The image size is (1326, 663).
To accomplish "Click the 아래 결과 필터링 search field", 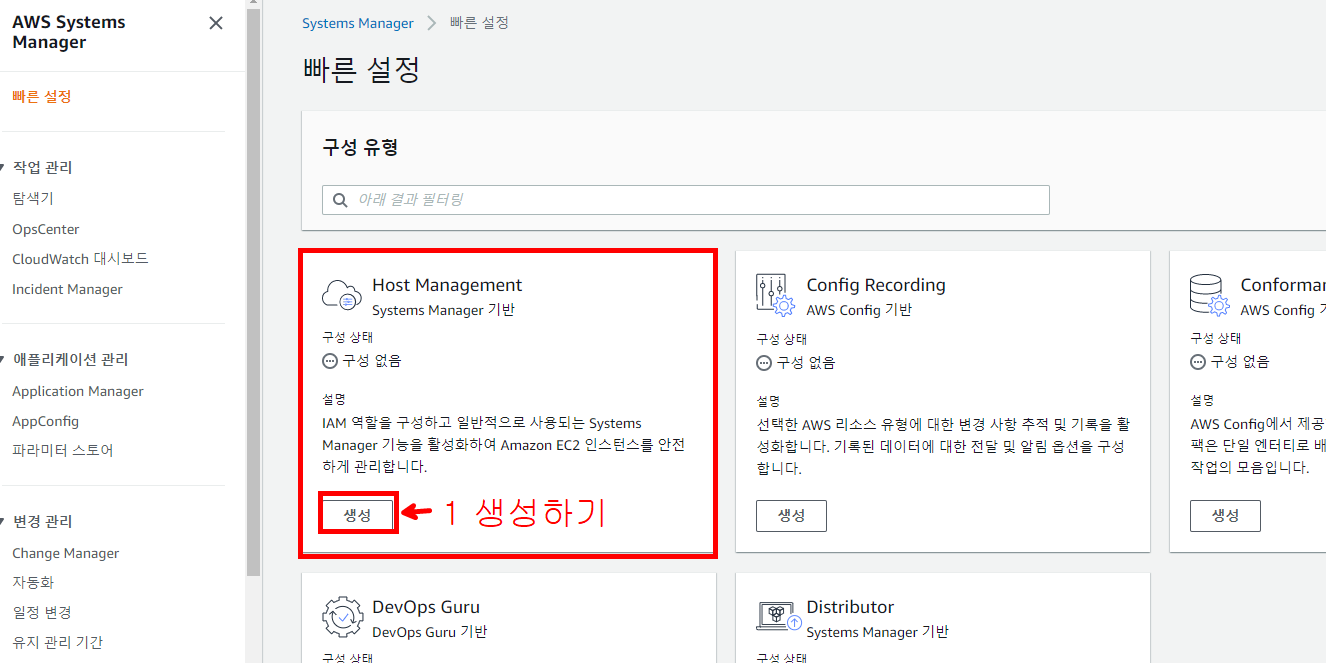I will [x=686, y=200].
